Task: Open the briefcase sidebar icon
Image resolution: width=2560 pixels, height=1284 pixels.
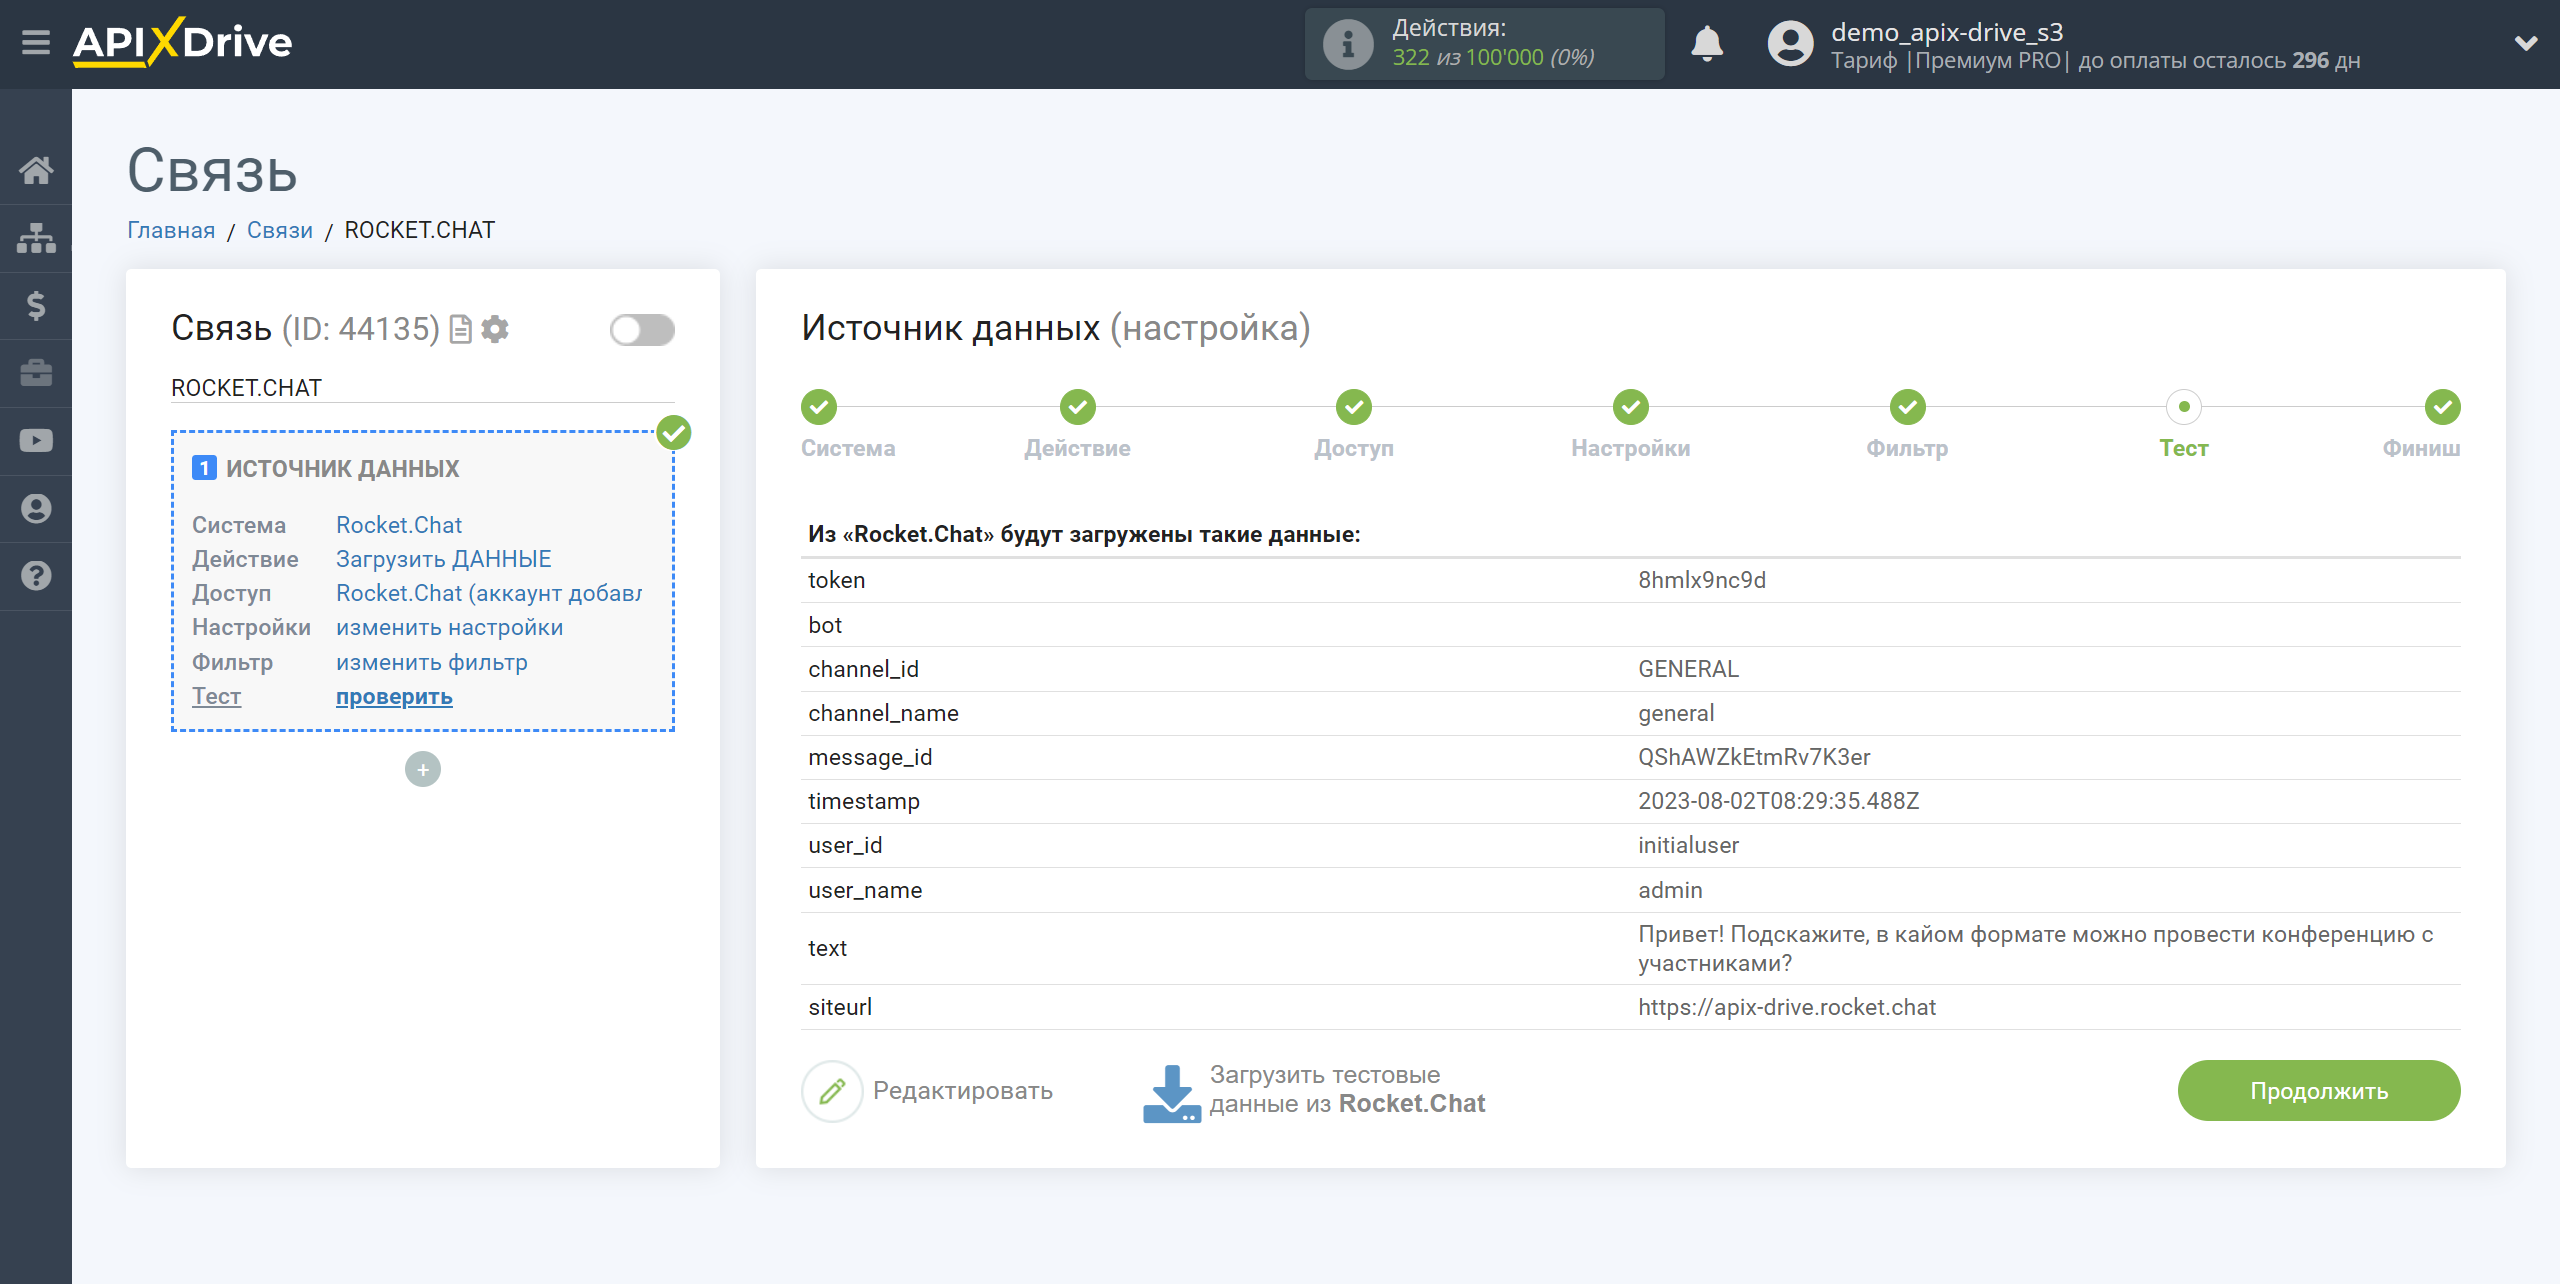Action: [36, 373]
